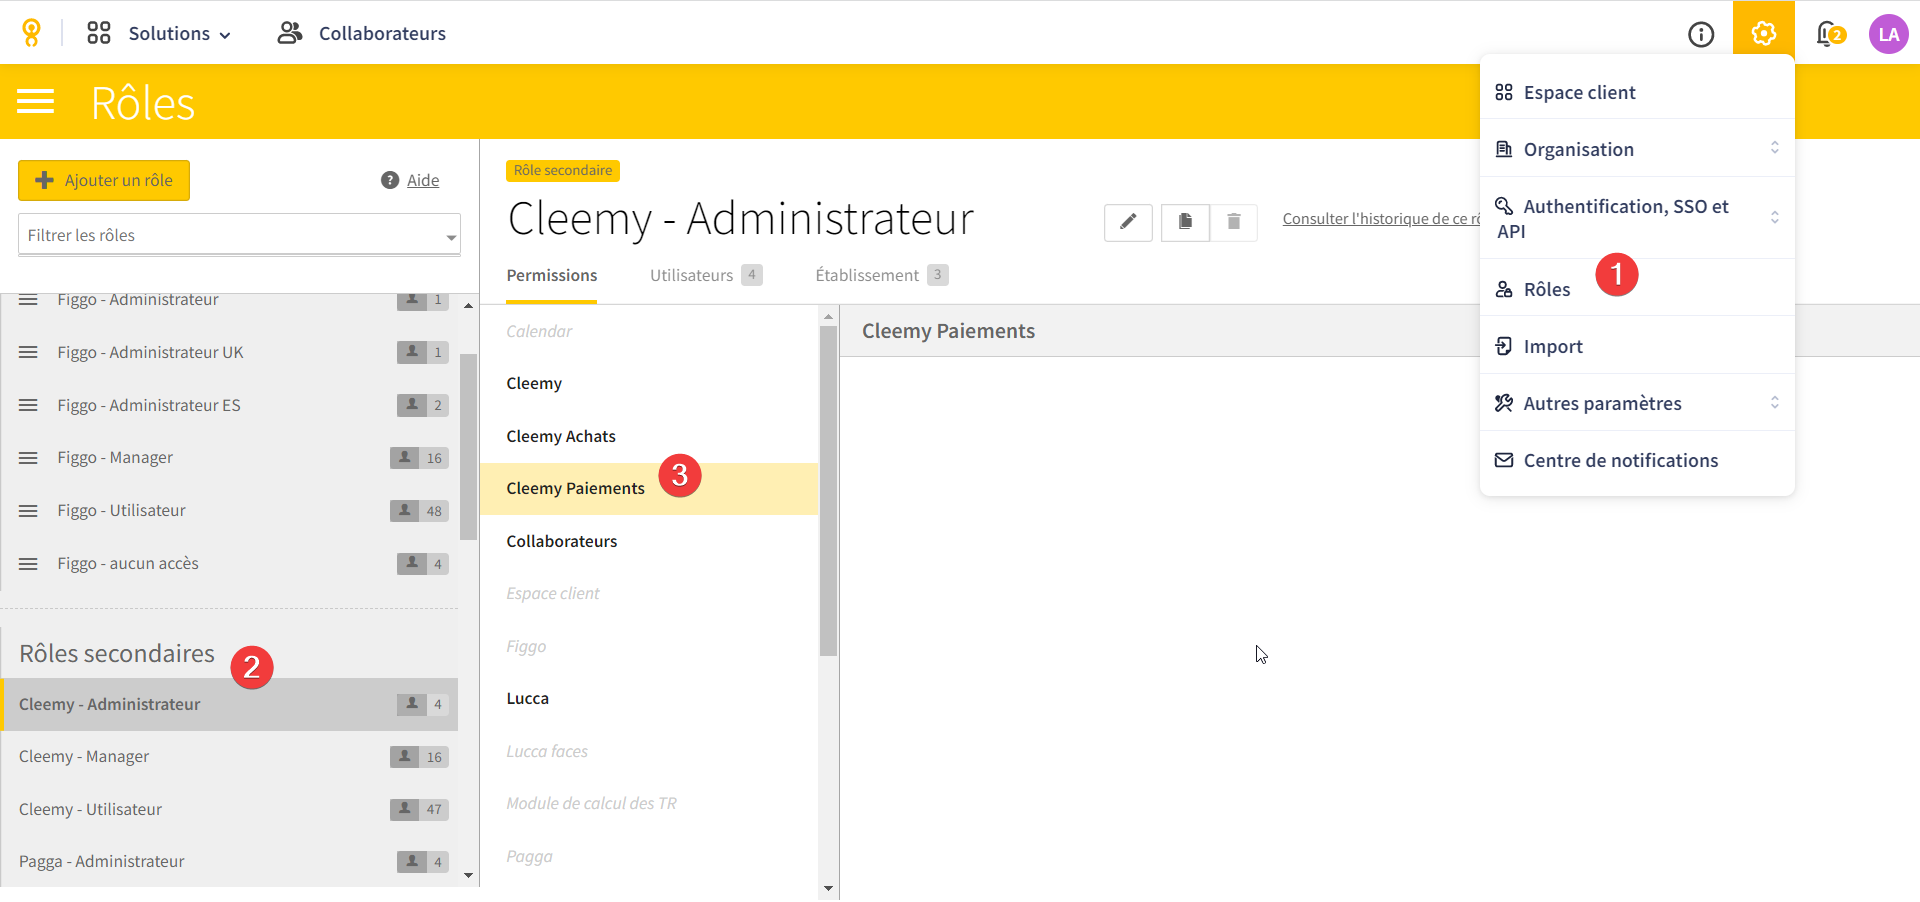Screen dimensions: 1920x902
Task: Toggle the settings gear menu
Action: click(x=1764, y=33)
